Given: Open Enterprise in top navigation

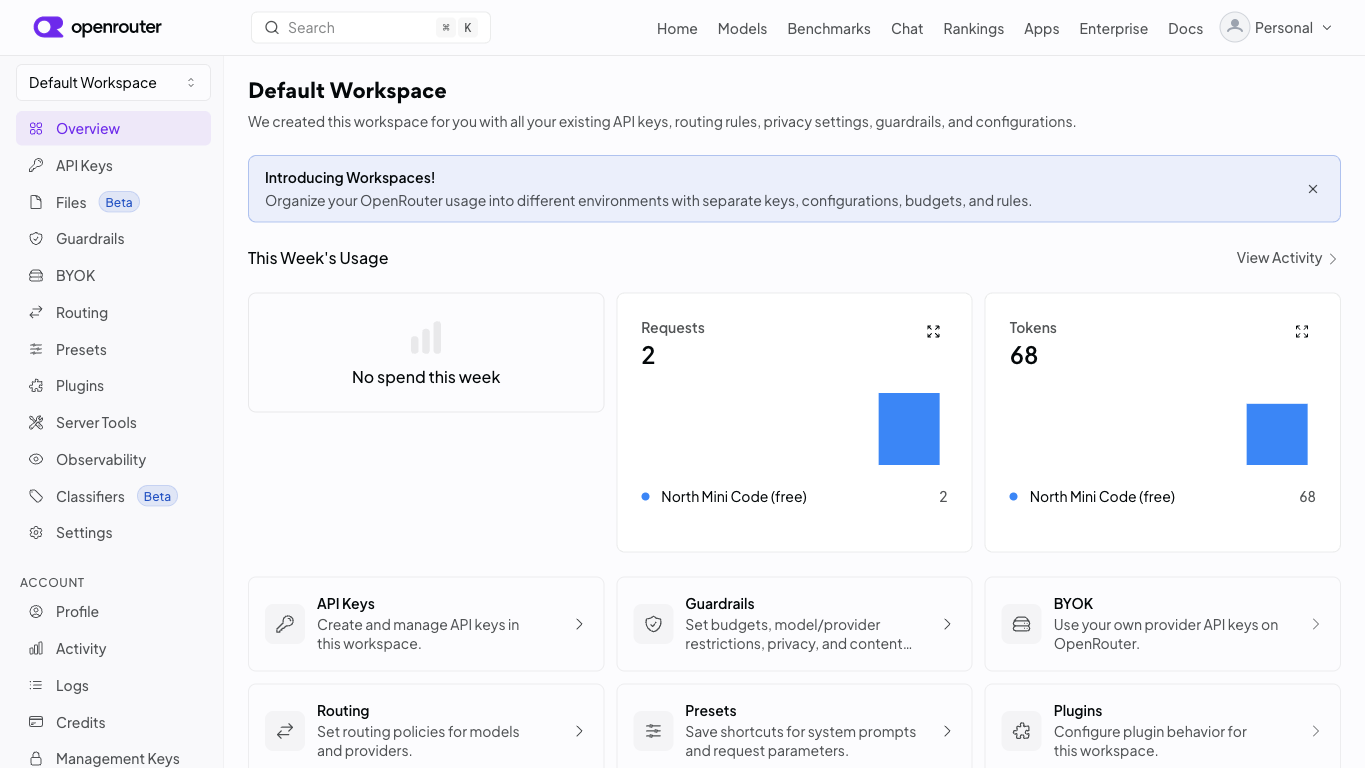Looking at the screenshot, I should click(x=1113, y=28).
